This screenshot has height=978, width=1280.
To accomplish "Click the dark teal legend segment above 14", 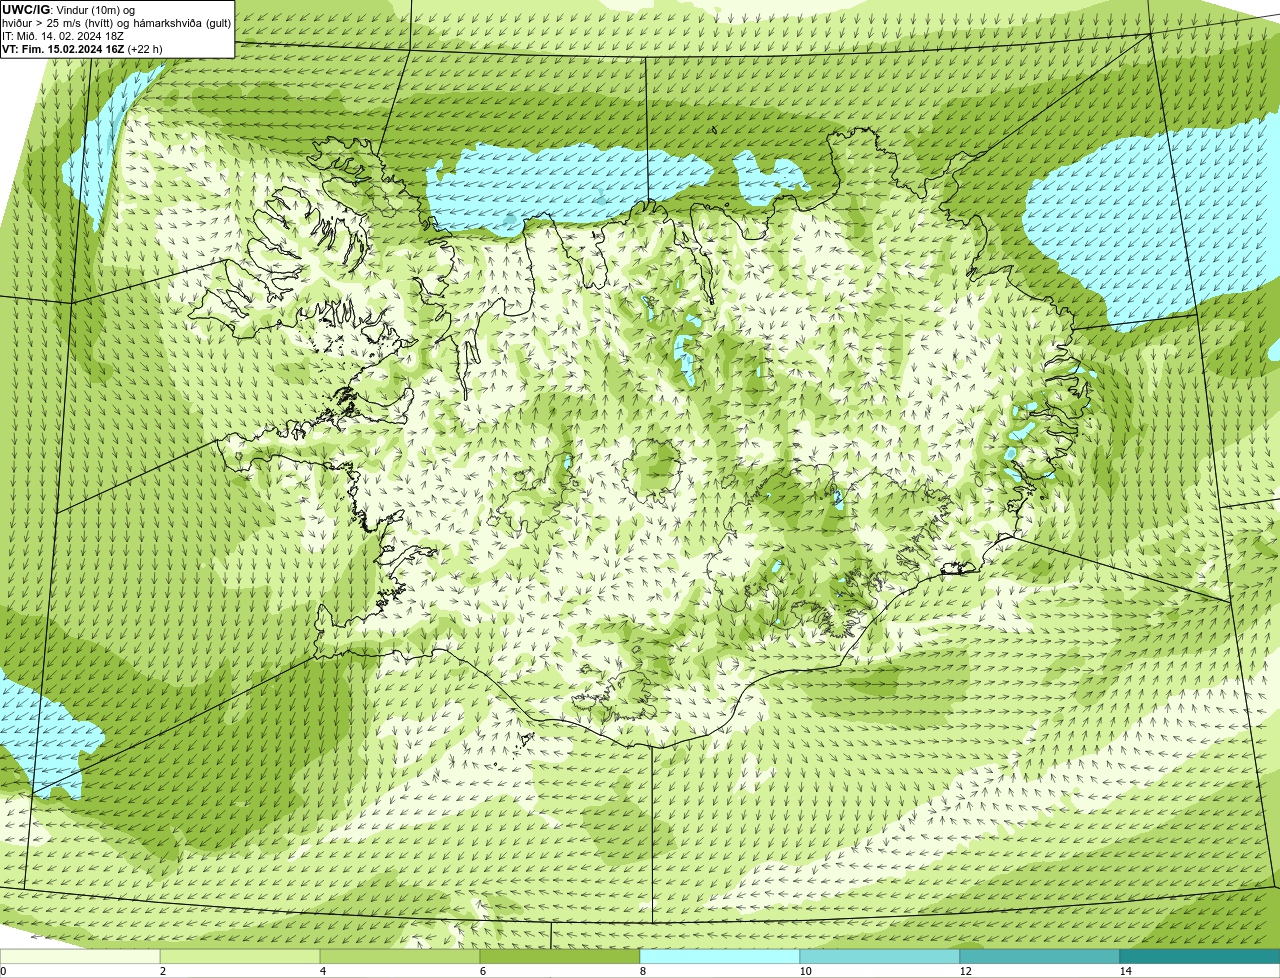I will [x=1200, y=956].
